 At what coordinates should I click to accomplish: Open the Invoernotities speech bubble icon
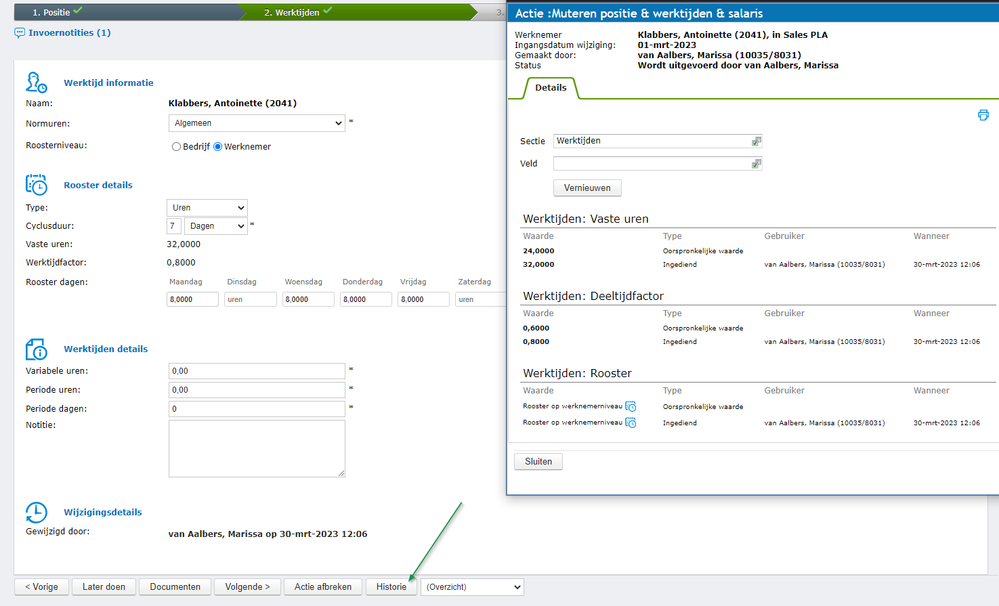(x=20, y=32)
